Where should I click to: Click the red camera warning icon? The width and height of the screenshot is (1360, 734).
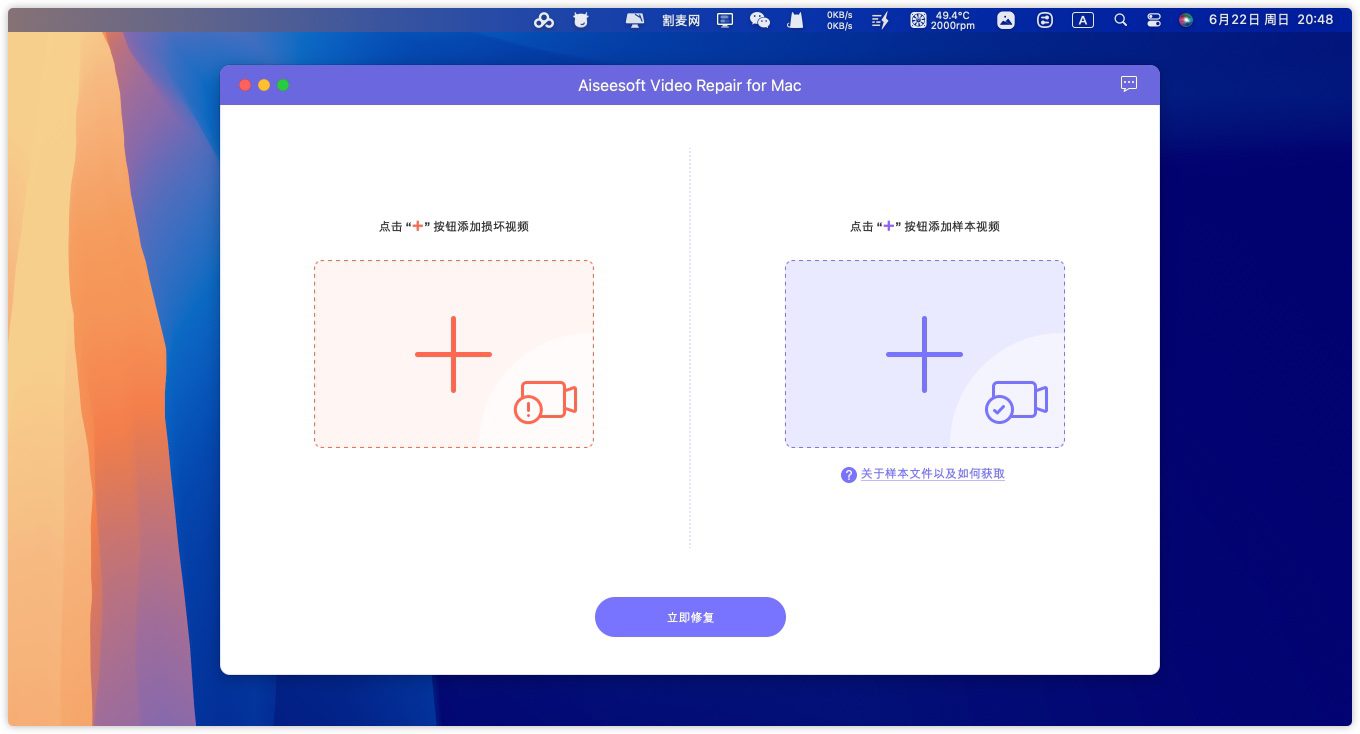[x=545, y=401]
